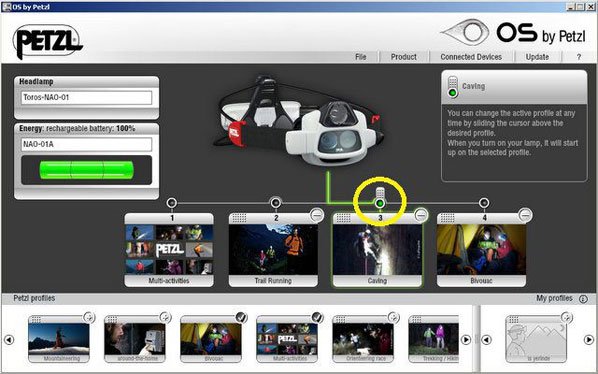The height and width of the screenshot is (374, 598).
Task: Click the battery name field NAO-01A
Action: 87,144
